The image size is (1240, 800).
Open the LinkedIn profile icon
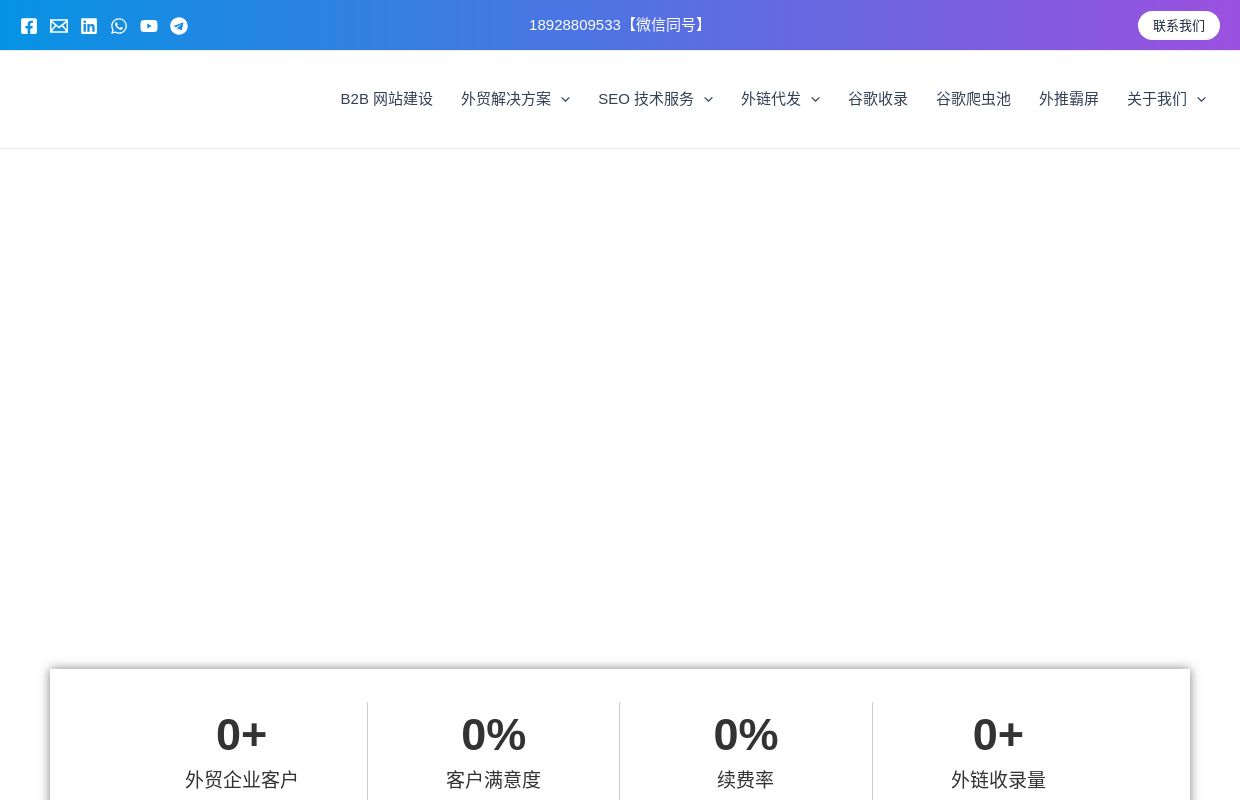point(89,26)
